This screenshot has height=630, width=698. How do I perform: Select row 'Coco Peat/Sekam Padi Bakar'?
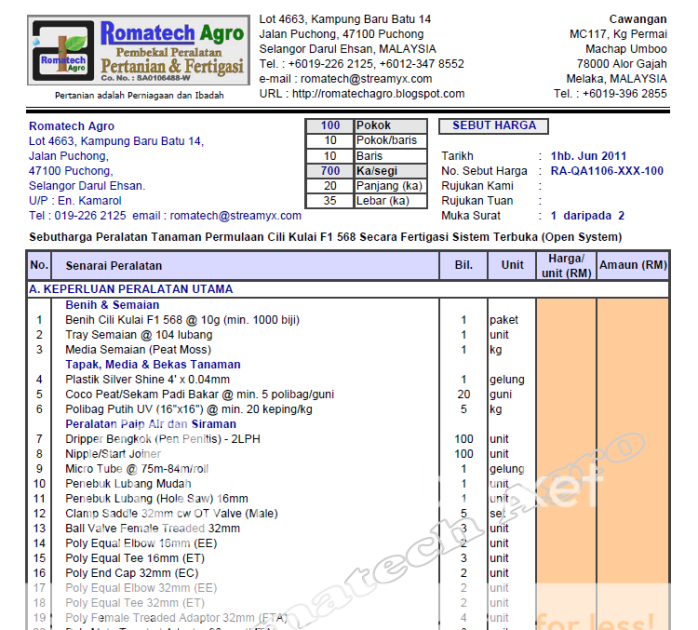[348, 394]
